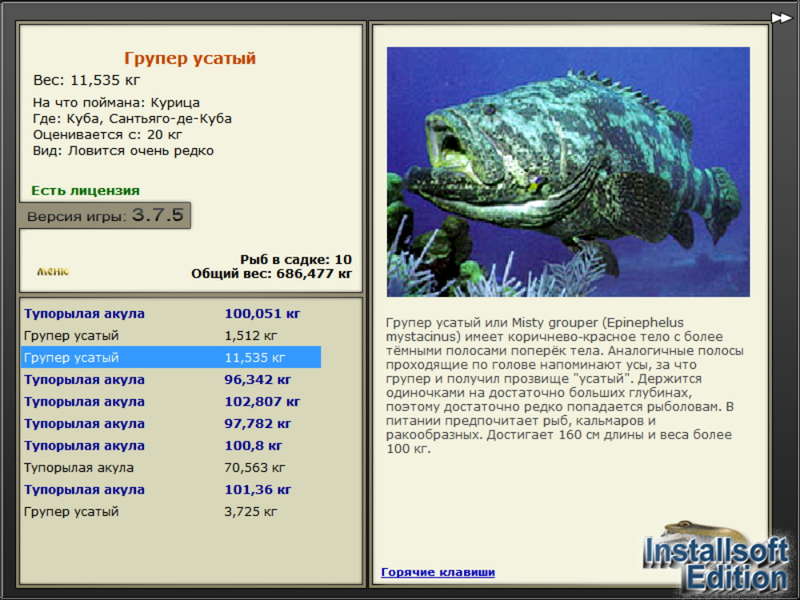Click the Вид: Ловится очень редко line

123,151
